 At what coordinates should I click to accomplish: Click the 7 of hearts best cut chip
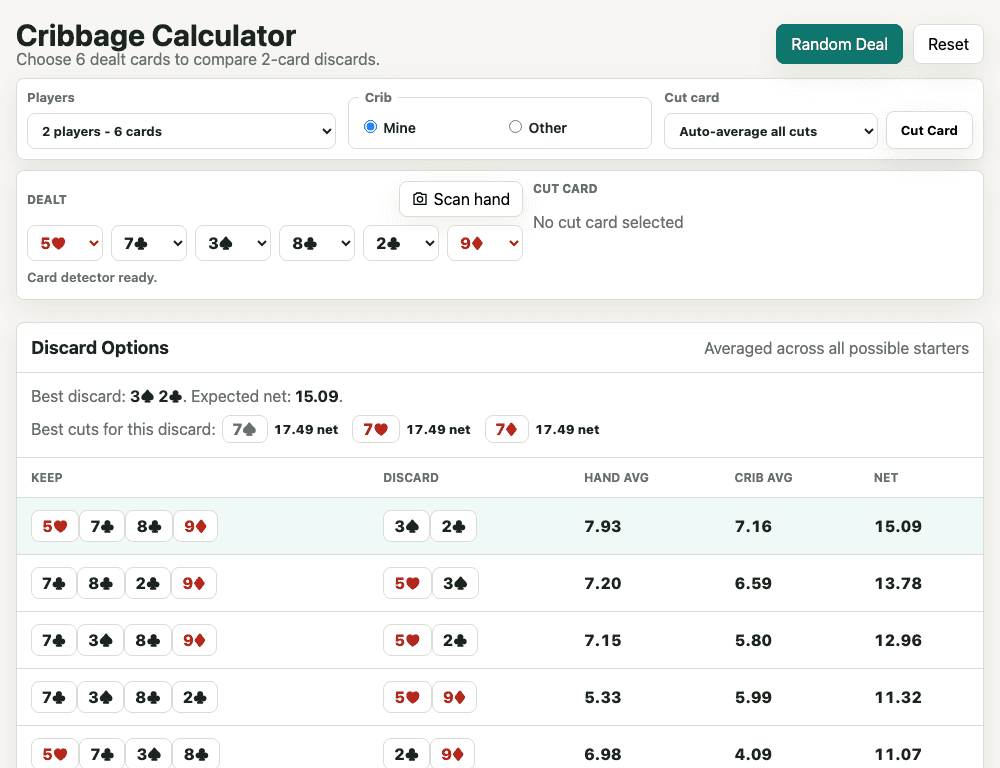[x=376, y=429]
